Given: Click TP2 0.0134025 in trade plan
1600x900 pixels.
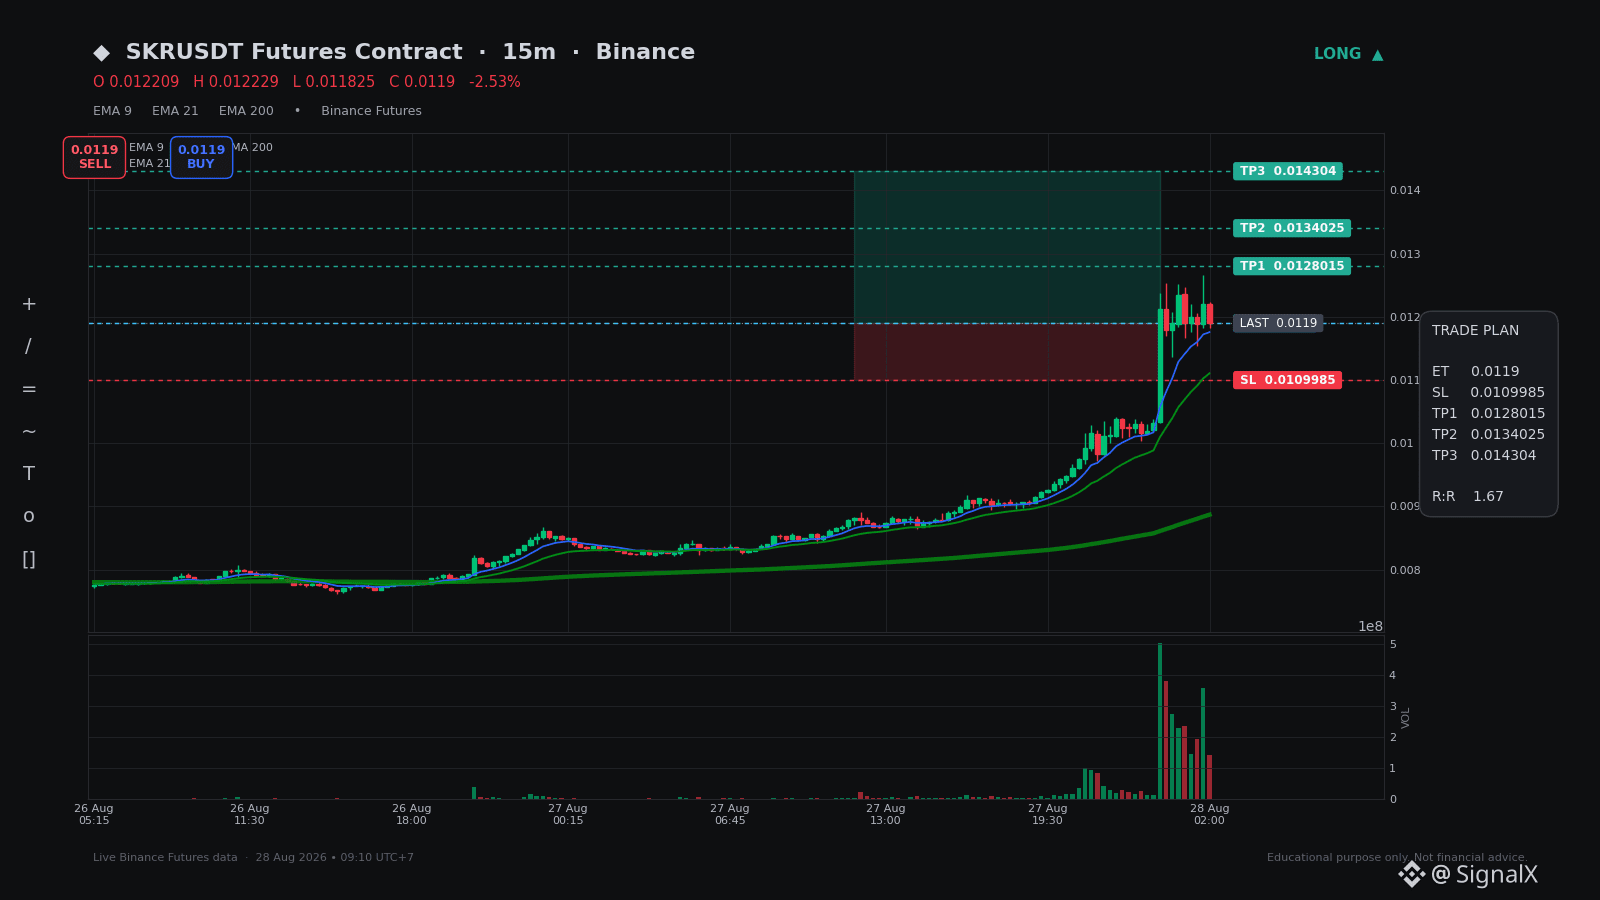Looking at the screenshot, I should (1488, 434).
